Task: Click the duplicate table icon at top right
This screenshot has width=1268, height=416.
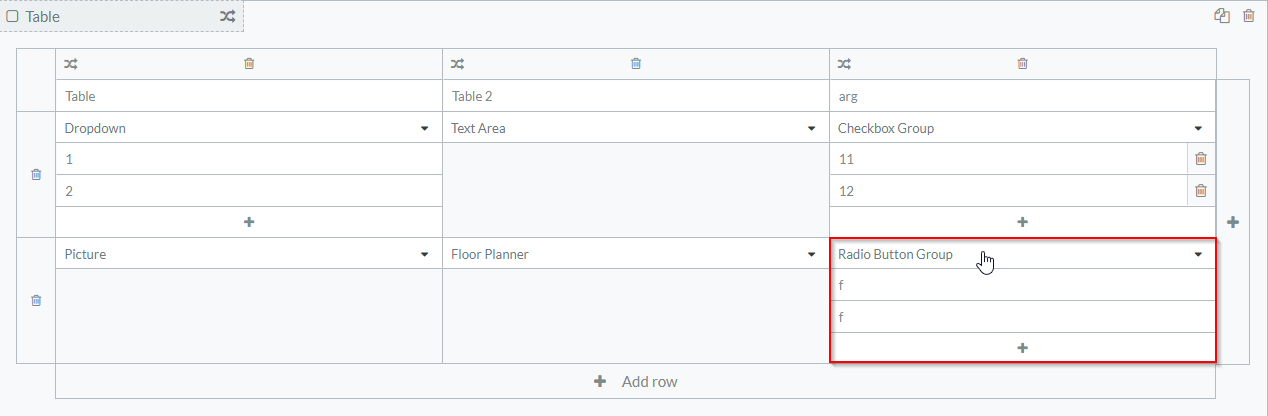Action: point(1222,16)
